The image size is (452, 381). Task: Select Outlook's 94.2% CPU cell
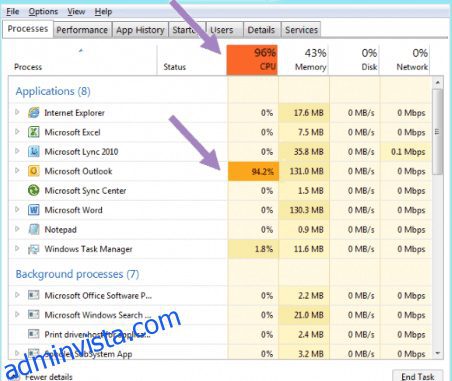tap(253, 171)
